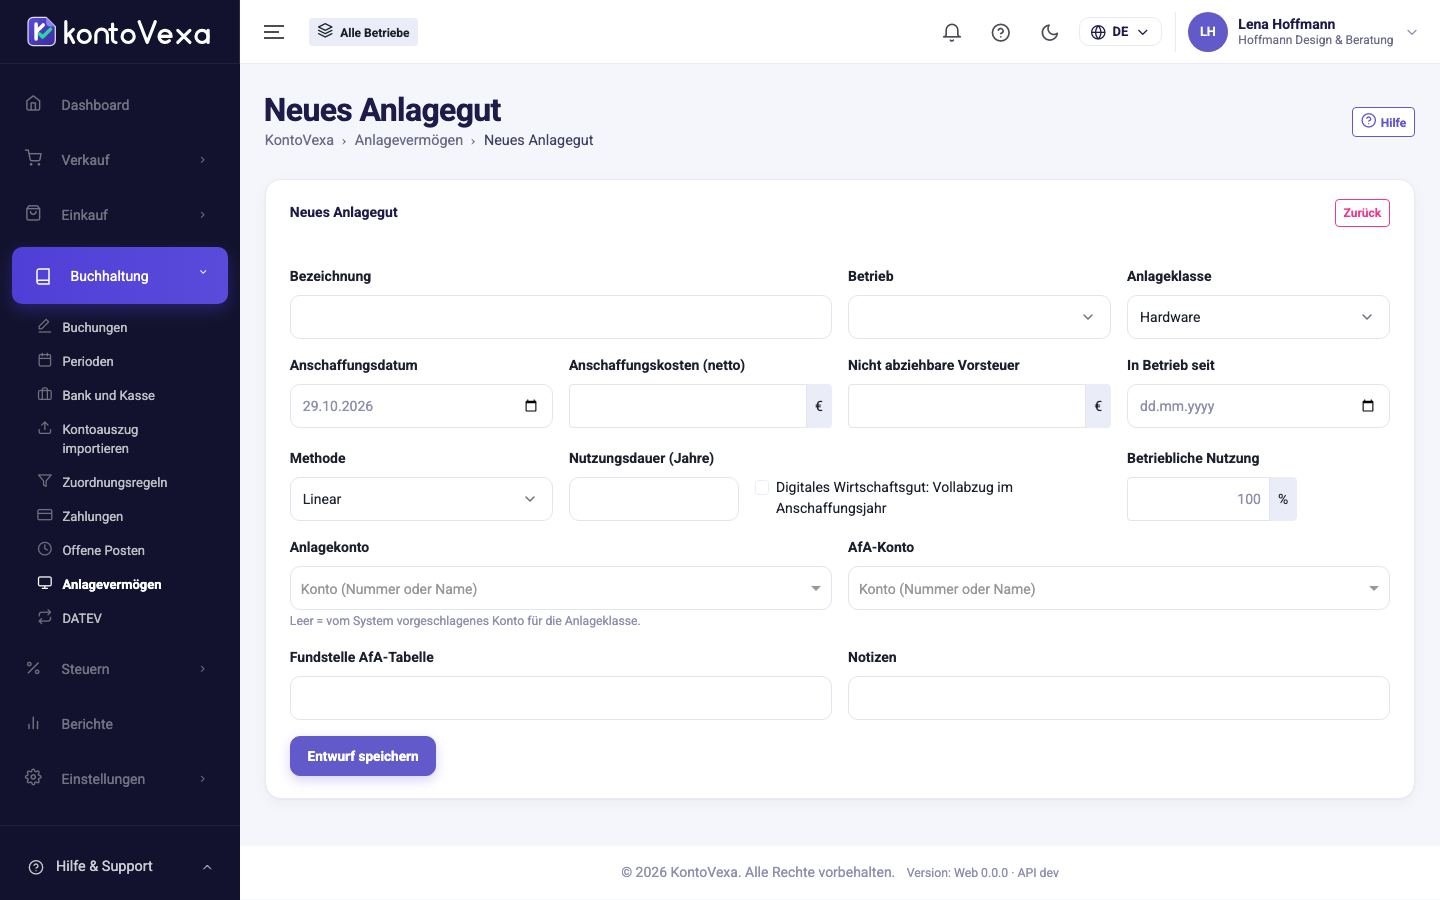Image resolution: width=1440 pixels, height=900 pixels.
Task: Focus the Nutzungsdauer (Jahre) field
Action: click(654, 499)
